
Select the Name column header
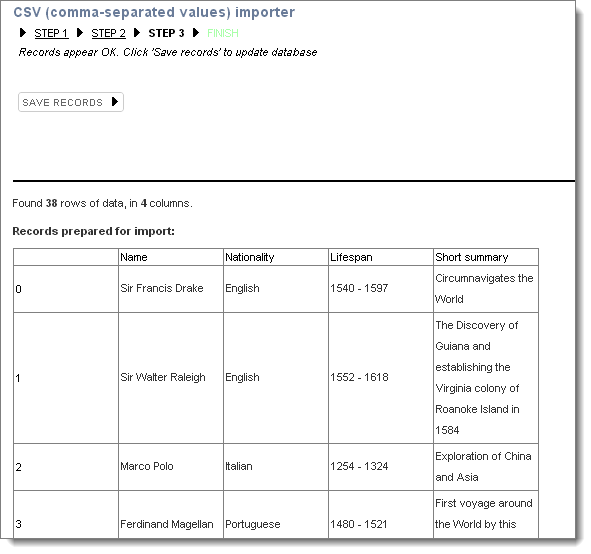click(171, 257)
